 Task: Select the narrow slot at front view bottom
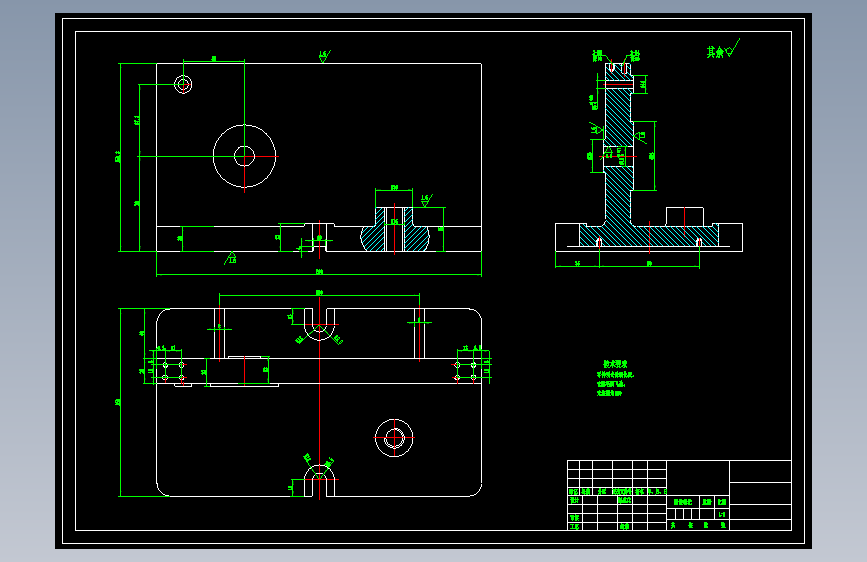click(320, 237)
